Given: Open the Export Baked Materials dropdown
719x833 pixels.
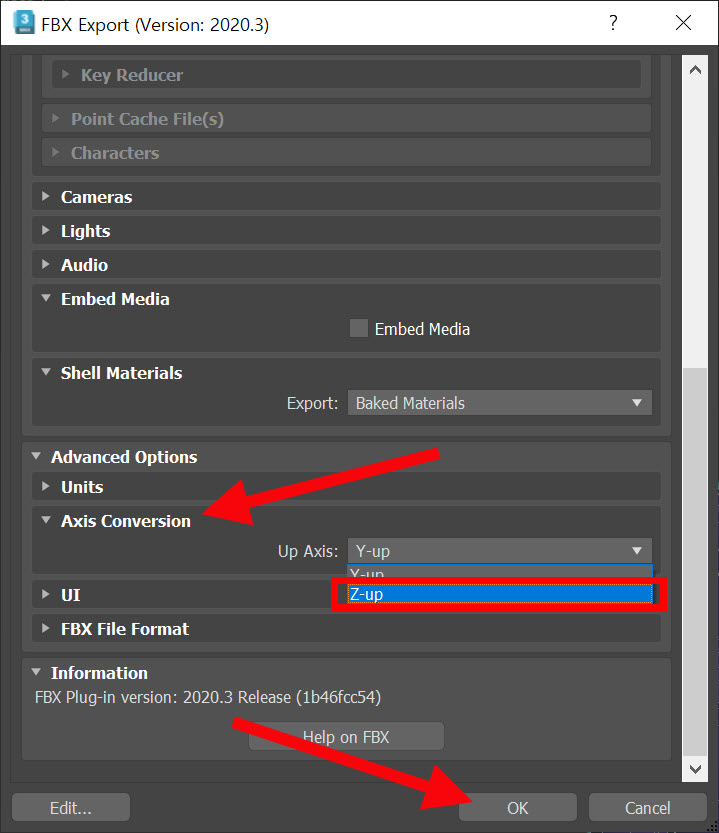Looking at the screenshot, I should point(500,403).
